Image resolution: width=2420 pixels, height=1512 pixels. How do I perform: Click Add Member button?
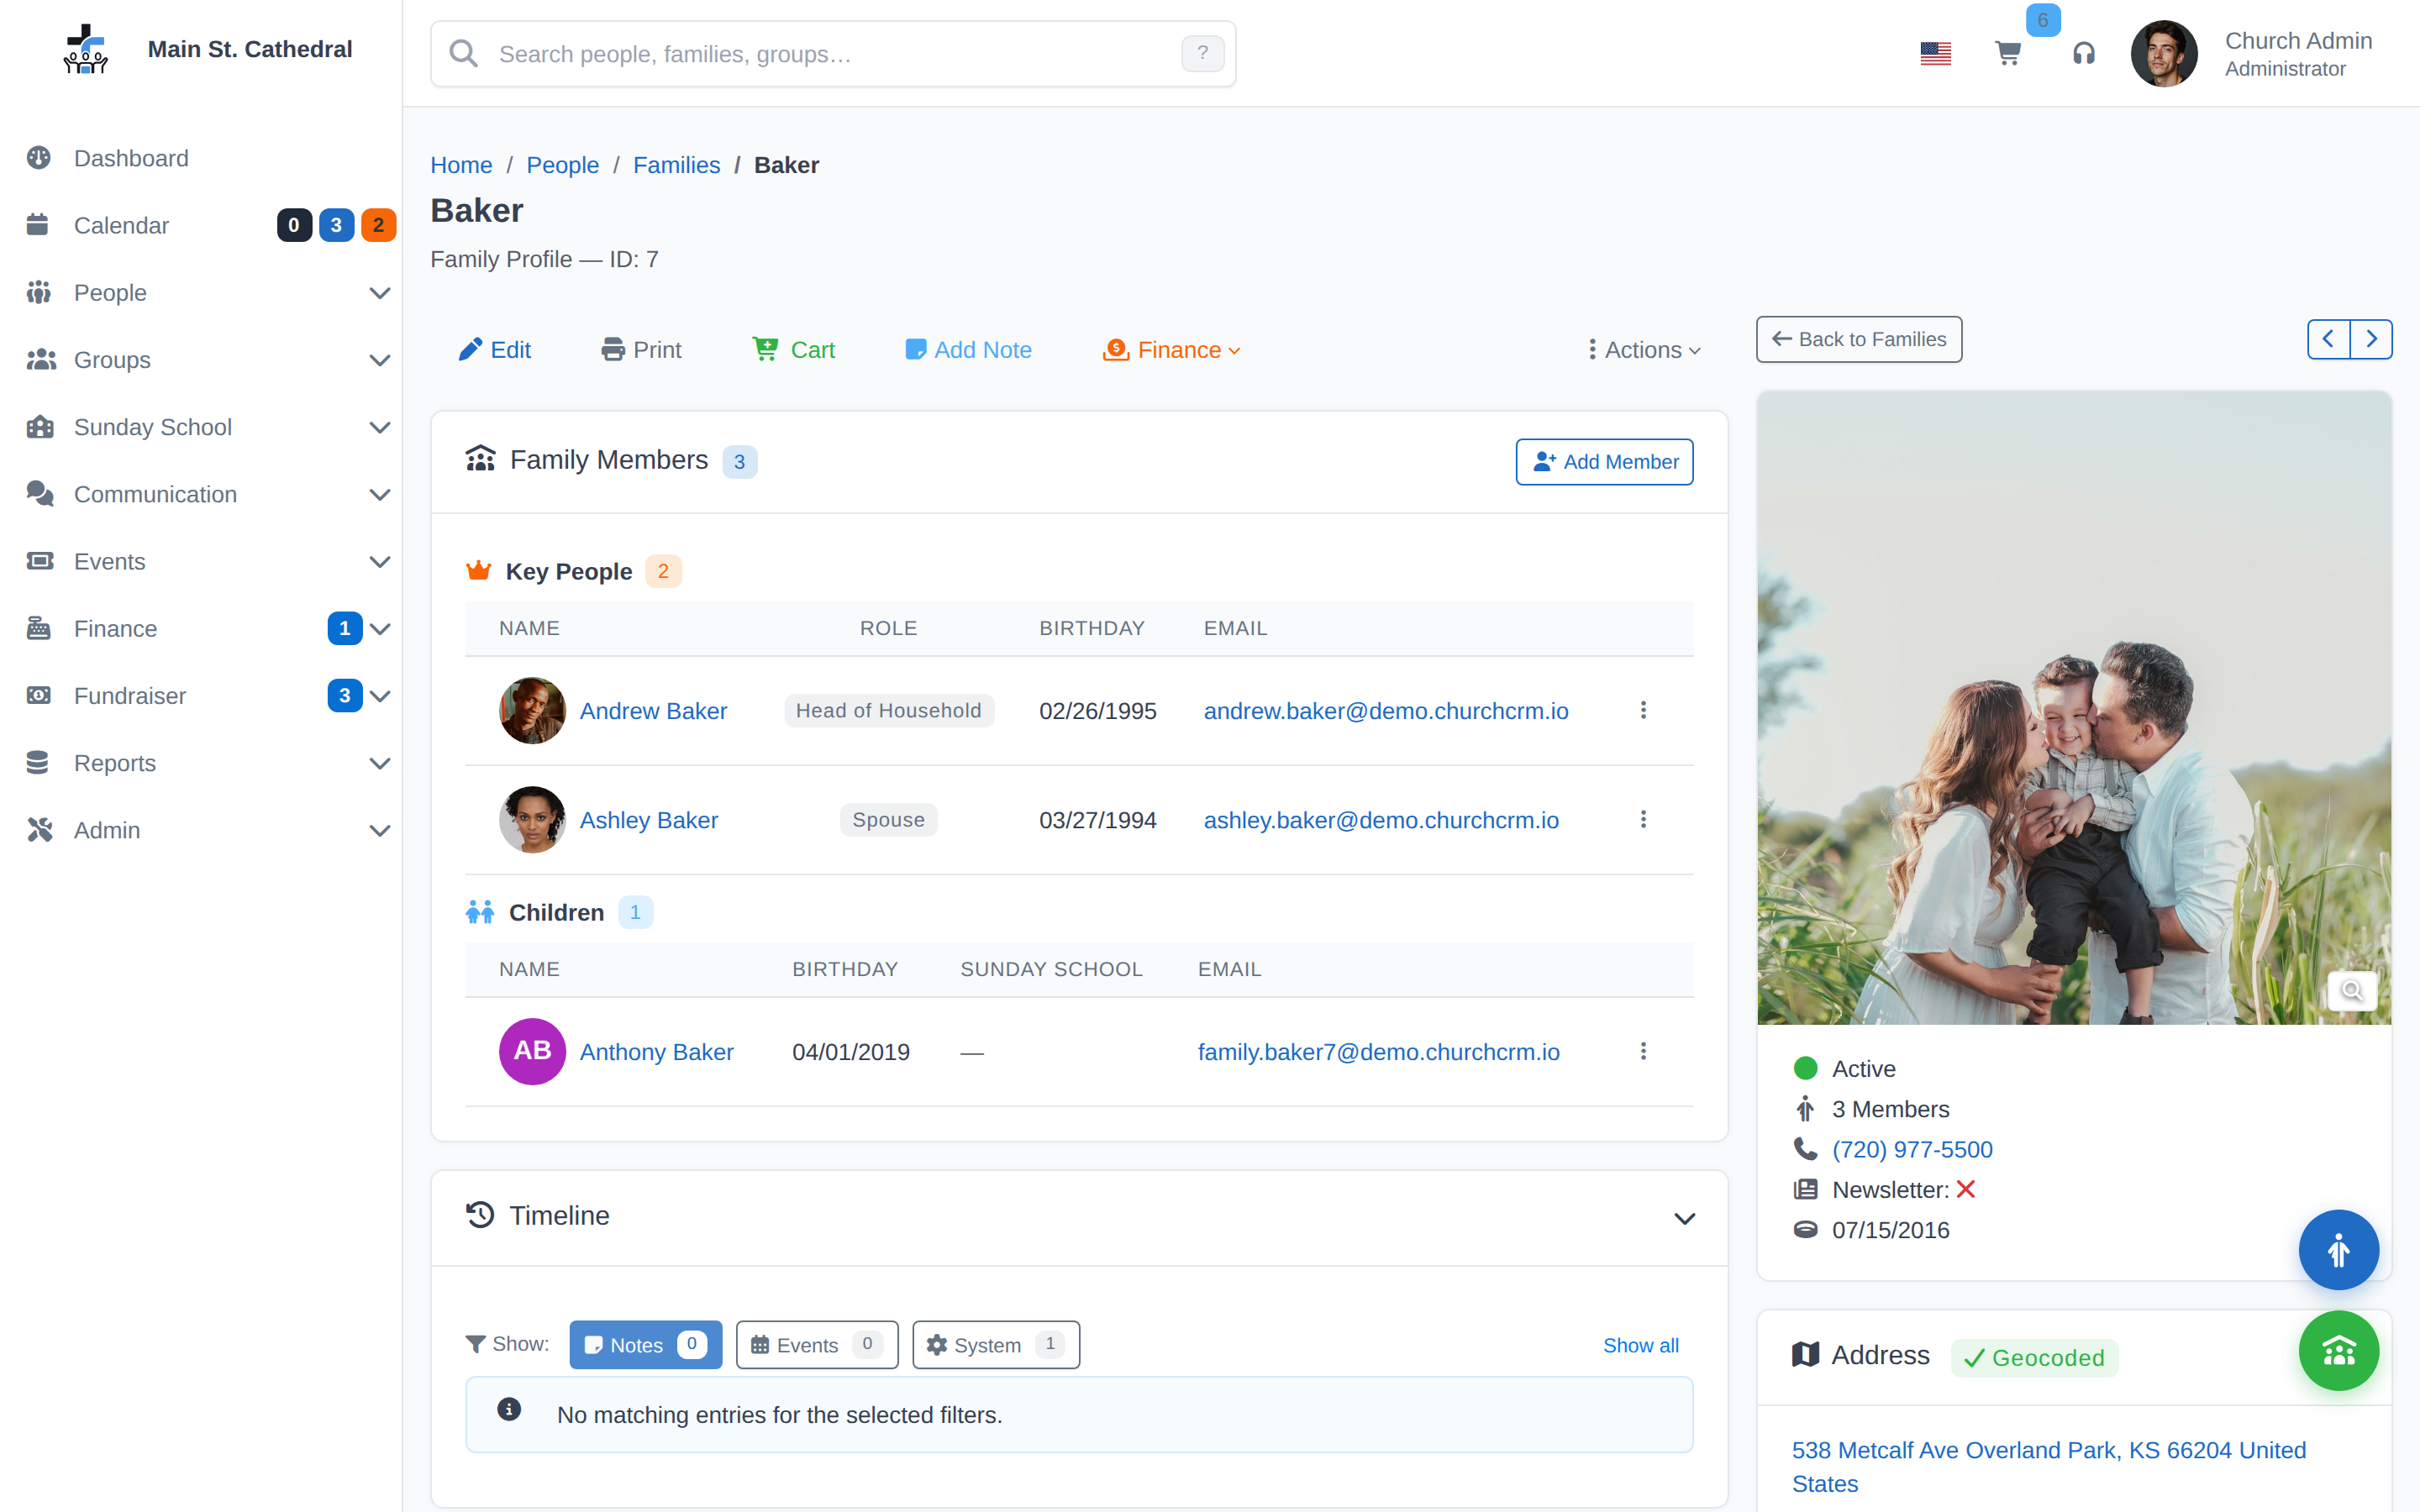(1604, 462)
